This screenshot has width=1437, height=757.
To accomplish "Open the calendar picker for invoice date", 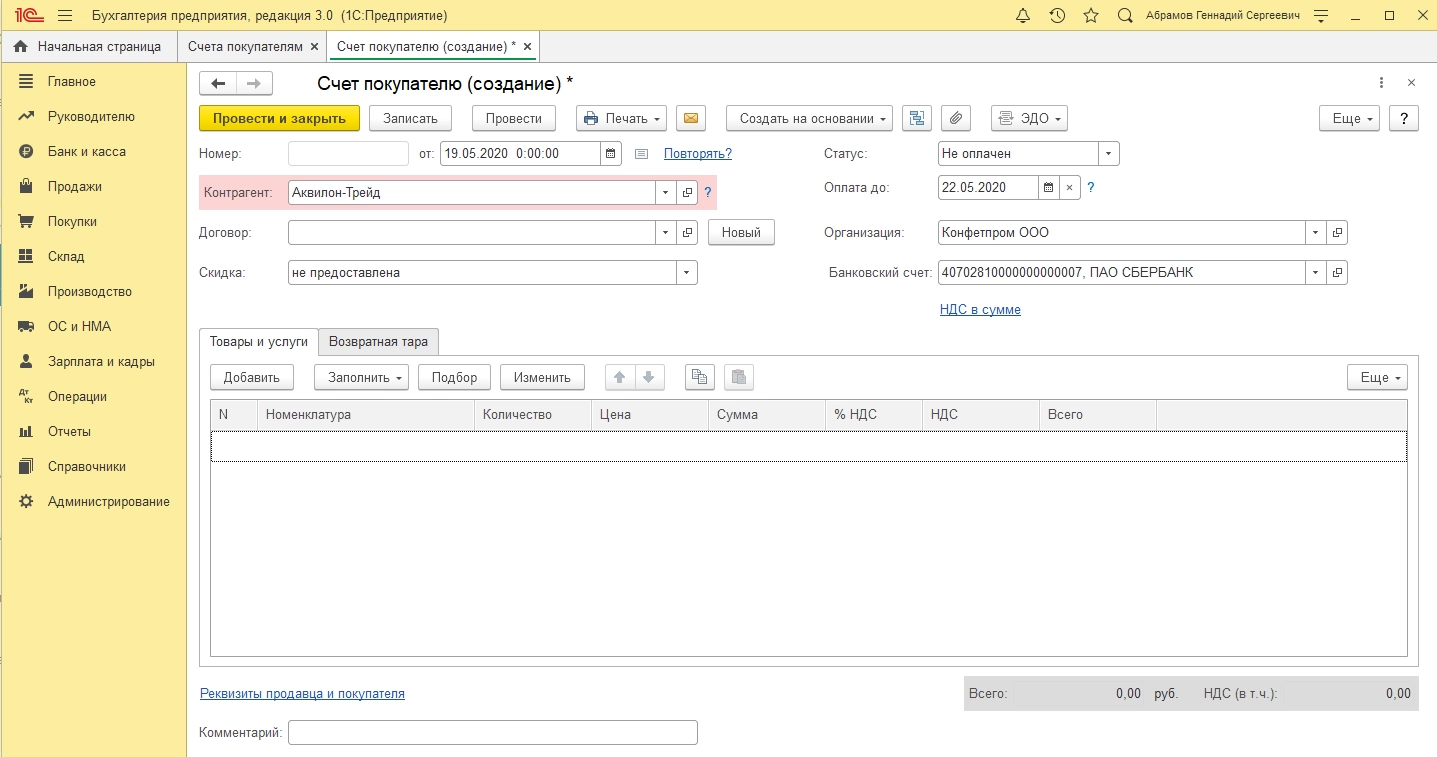I will coord(610,154).
